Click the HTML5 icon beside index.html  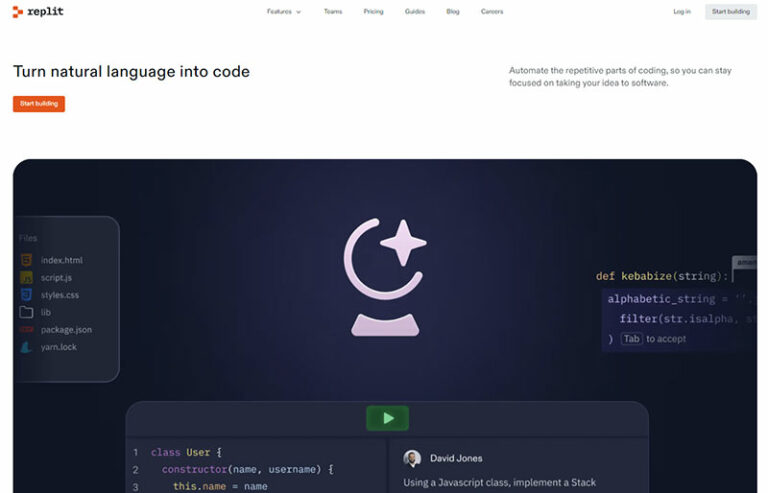(x=26, y=260)
